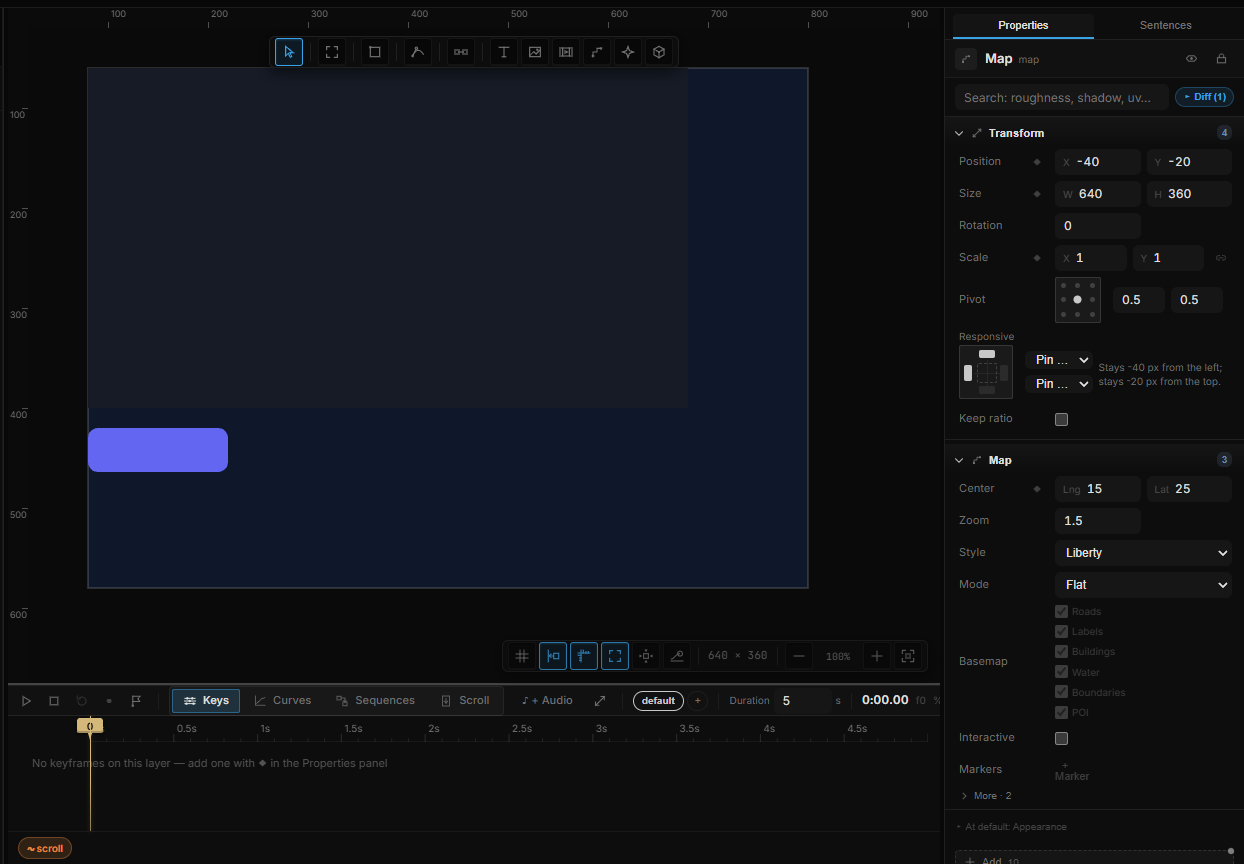Select the pen path tool
Image resolution: width=1244 pixels, height=864 pixels.
pyautogui.click(x=418, y=52)
